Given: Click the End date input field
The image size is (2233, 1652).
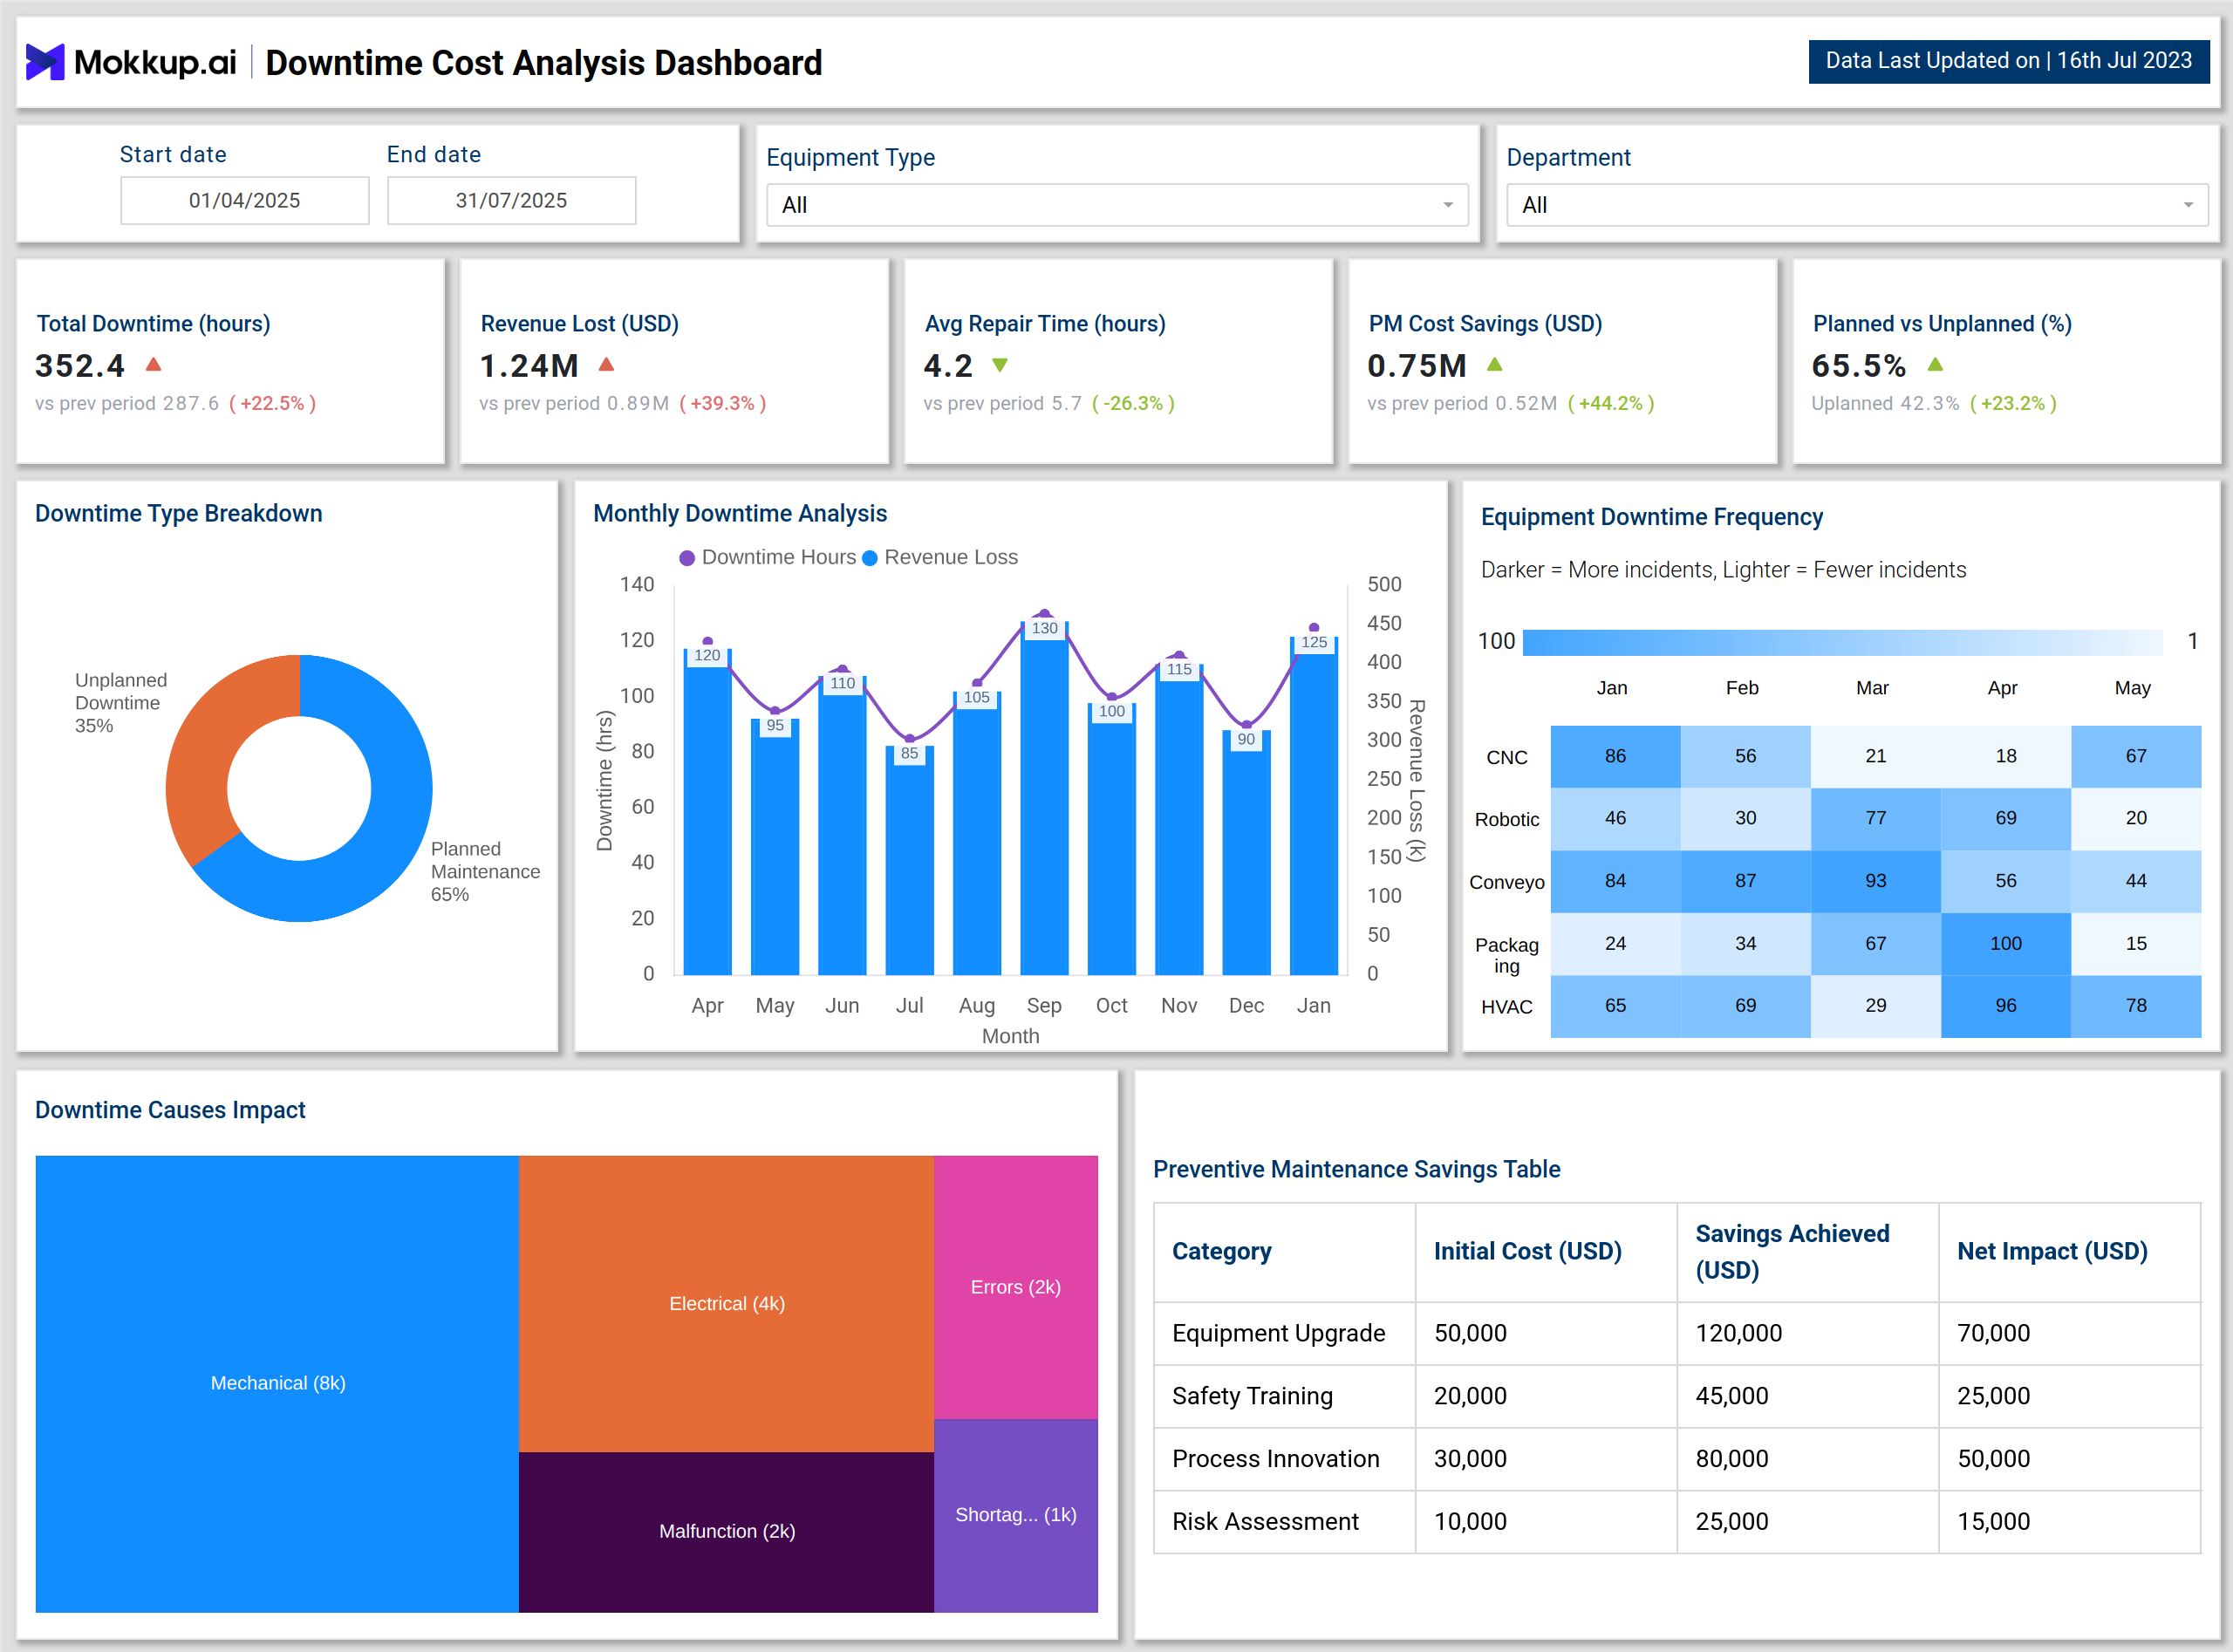Looking at the screenshot, I should [512, 200].
